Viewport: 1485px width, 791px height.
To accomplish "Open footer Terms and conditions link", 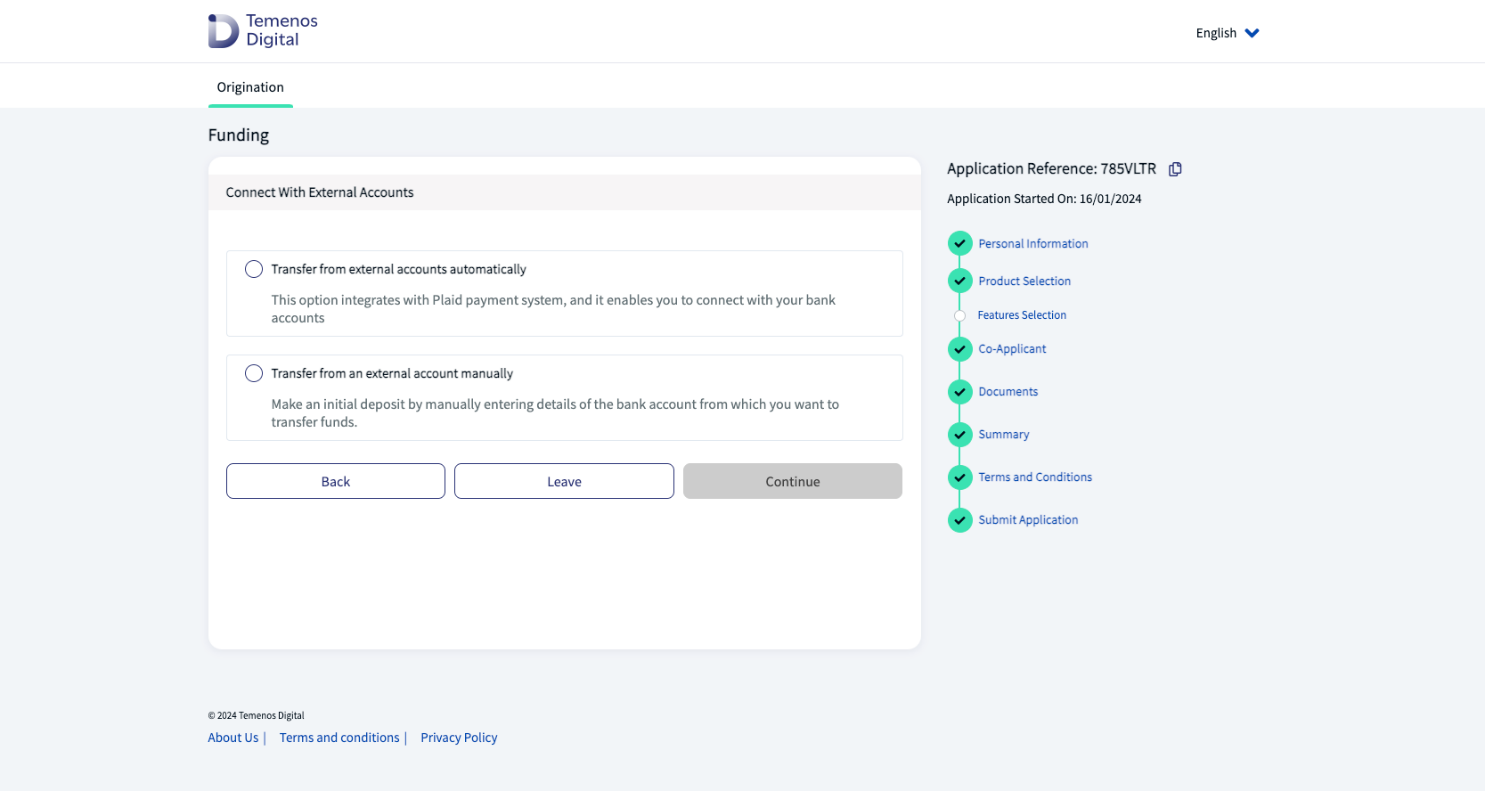I will (339, 738).
